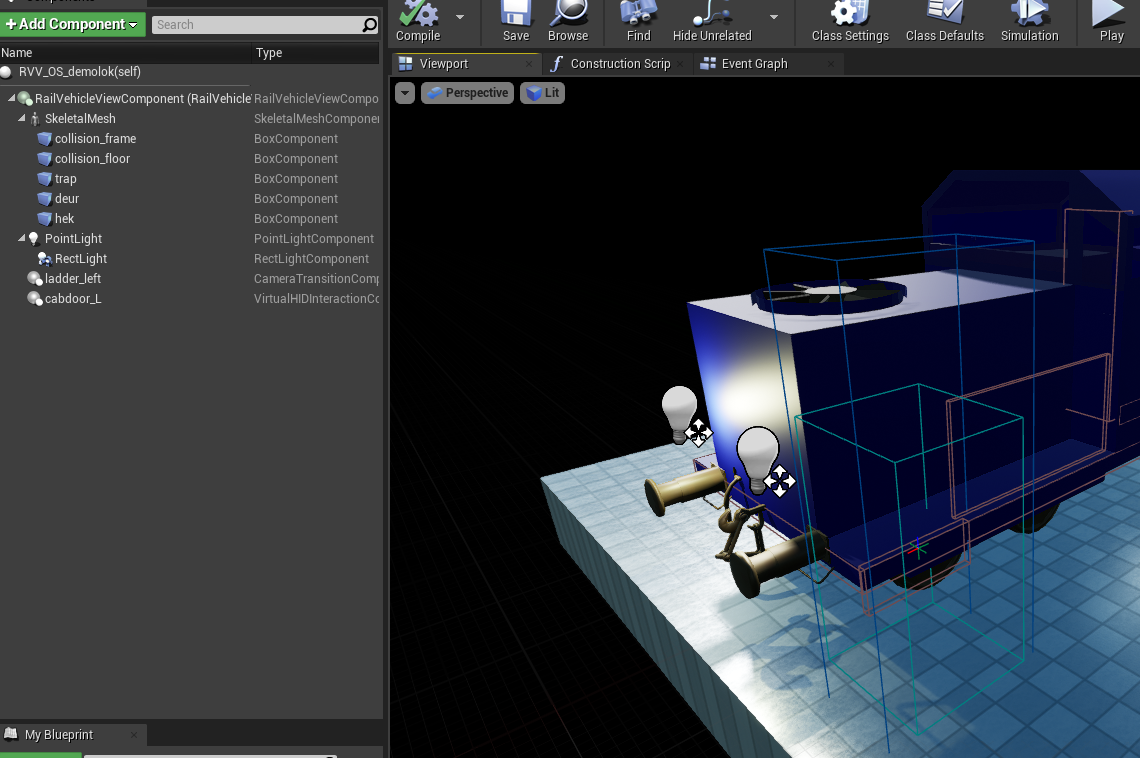Open the Lit view mode button
The width and height of the screenshot is (1140, 758).
pos(543,93)
